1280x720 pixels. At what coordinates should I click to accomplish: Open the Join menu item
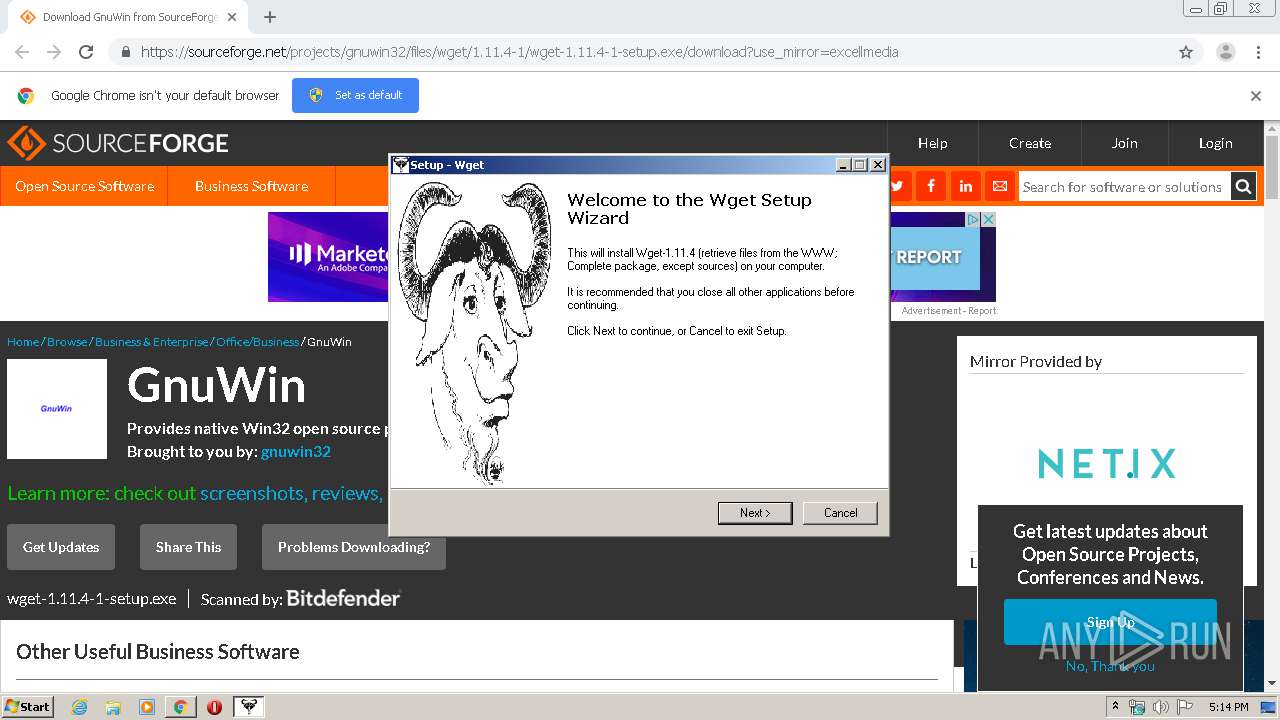point(1125,143)
